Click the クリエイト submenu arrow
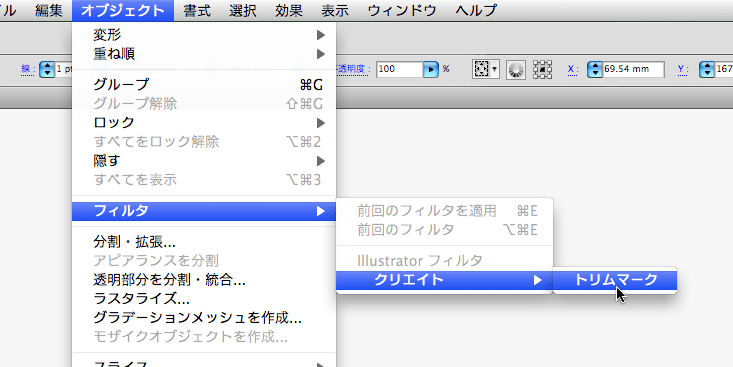Viewport: 733px width, 367px height. [x=538, y=280]
